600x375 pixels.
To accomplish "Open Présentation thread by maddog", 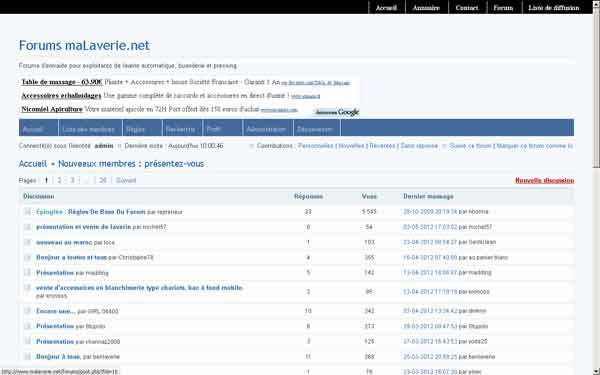I will (55, 273).
